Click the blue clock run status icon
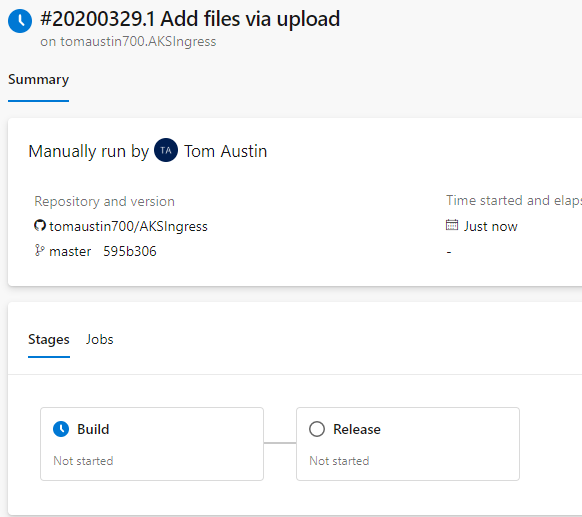Screen dimensions: 582x517 [20, 21]
